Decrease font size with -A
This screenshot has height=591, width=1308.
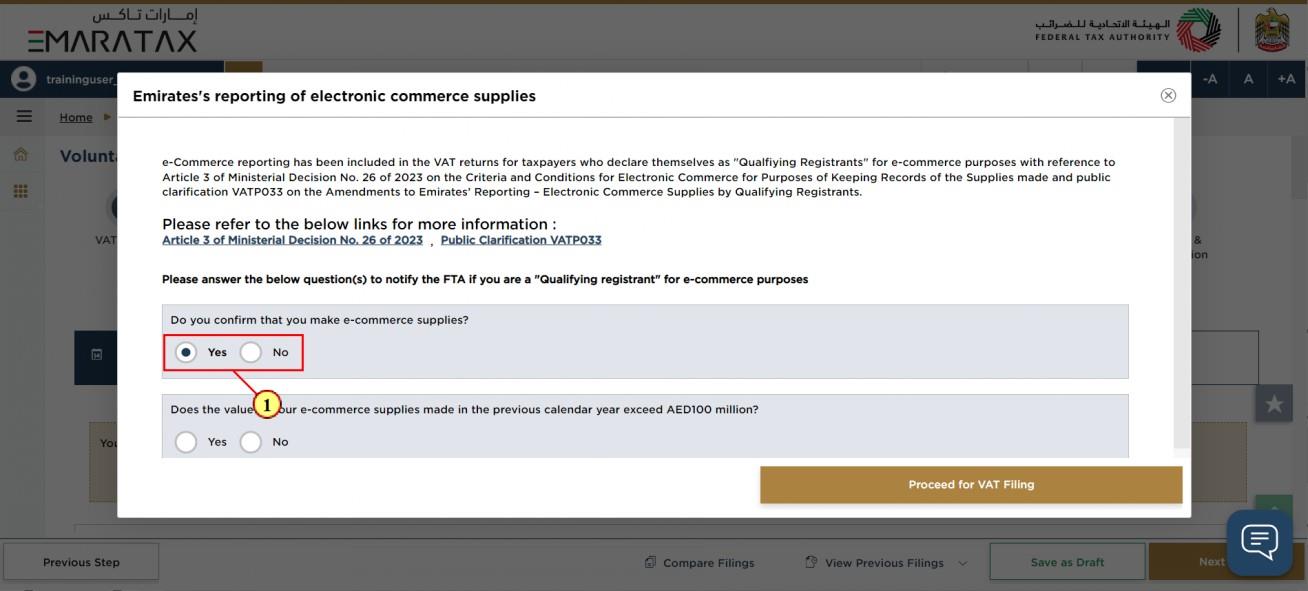(1210, 79)
